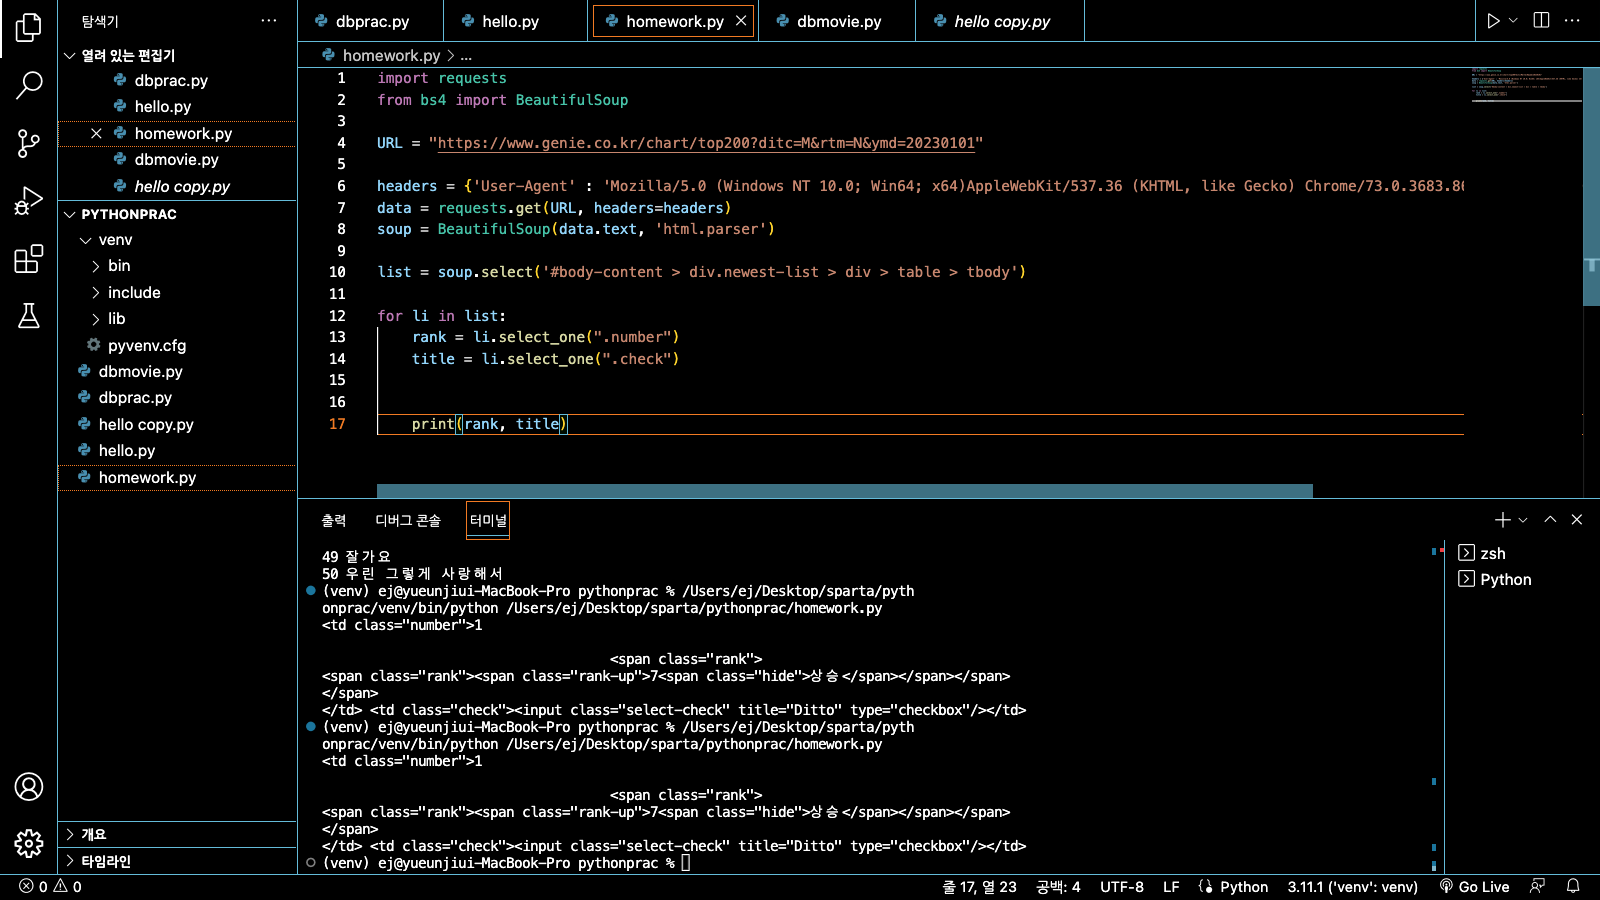
Task: Close the bottom terminal panel
Action: (x=1577, y=520)
